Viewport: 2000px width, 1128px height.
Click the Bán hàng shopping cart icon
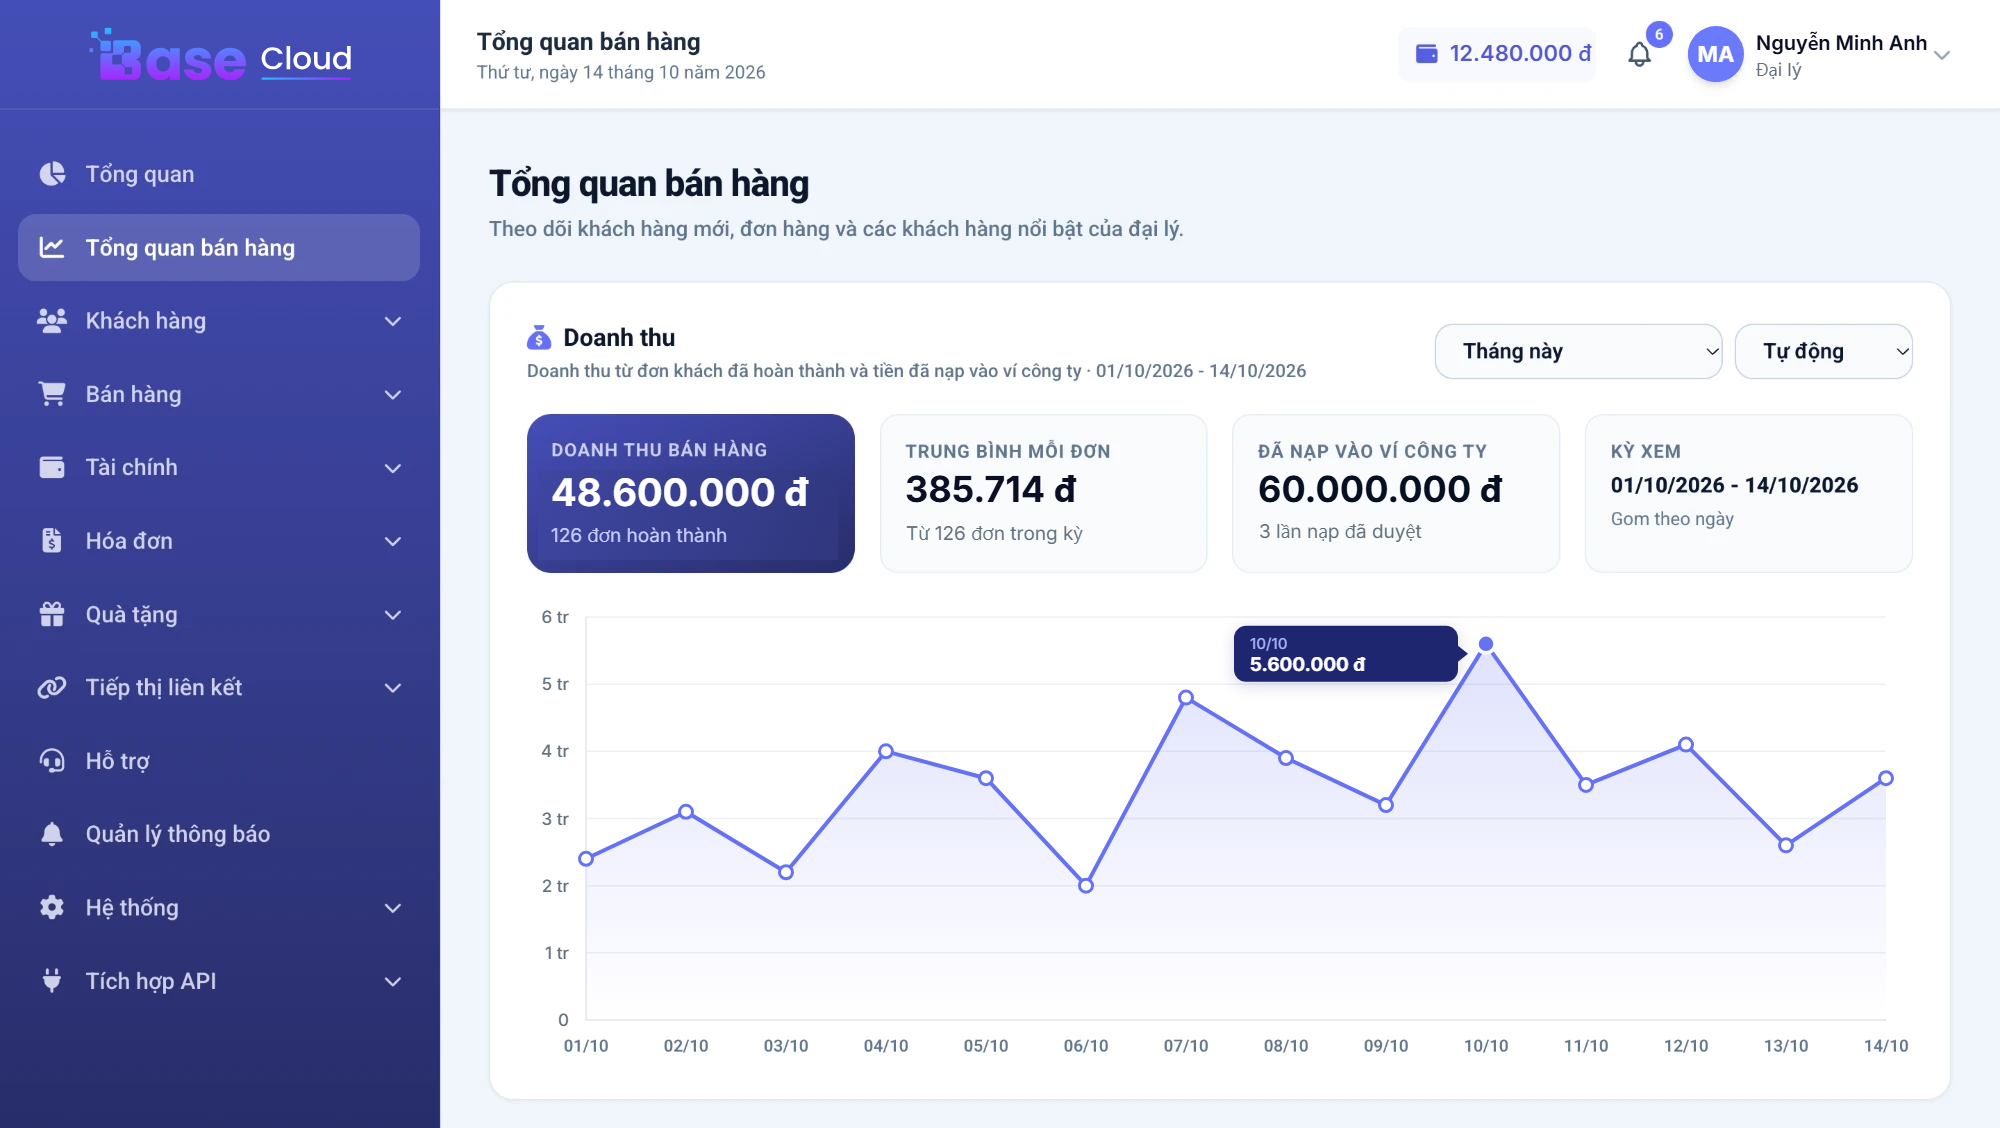(x=52, y=394)
